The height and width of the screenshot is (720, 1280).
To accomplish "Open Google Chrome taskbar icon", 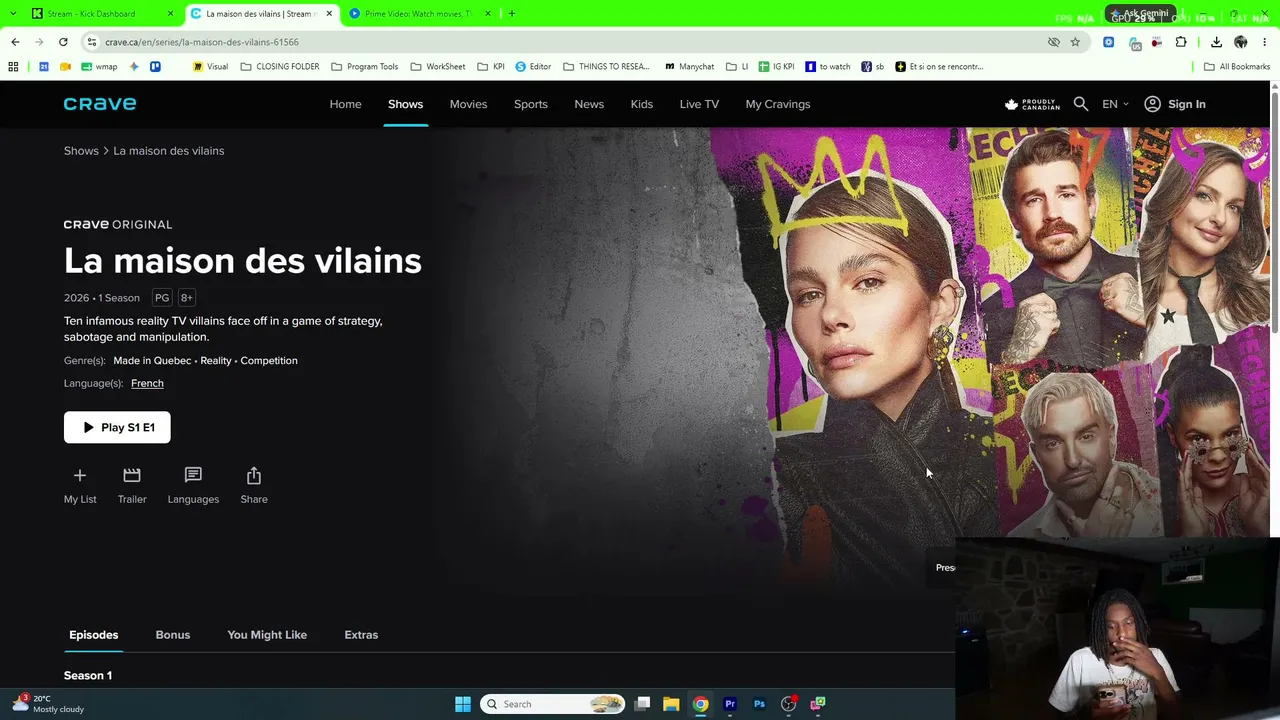I will pos(701,704).
